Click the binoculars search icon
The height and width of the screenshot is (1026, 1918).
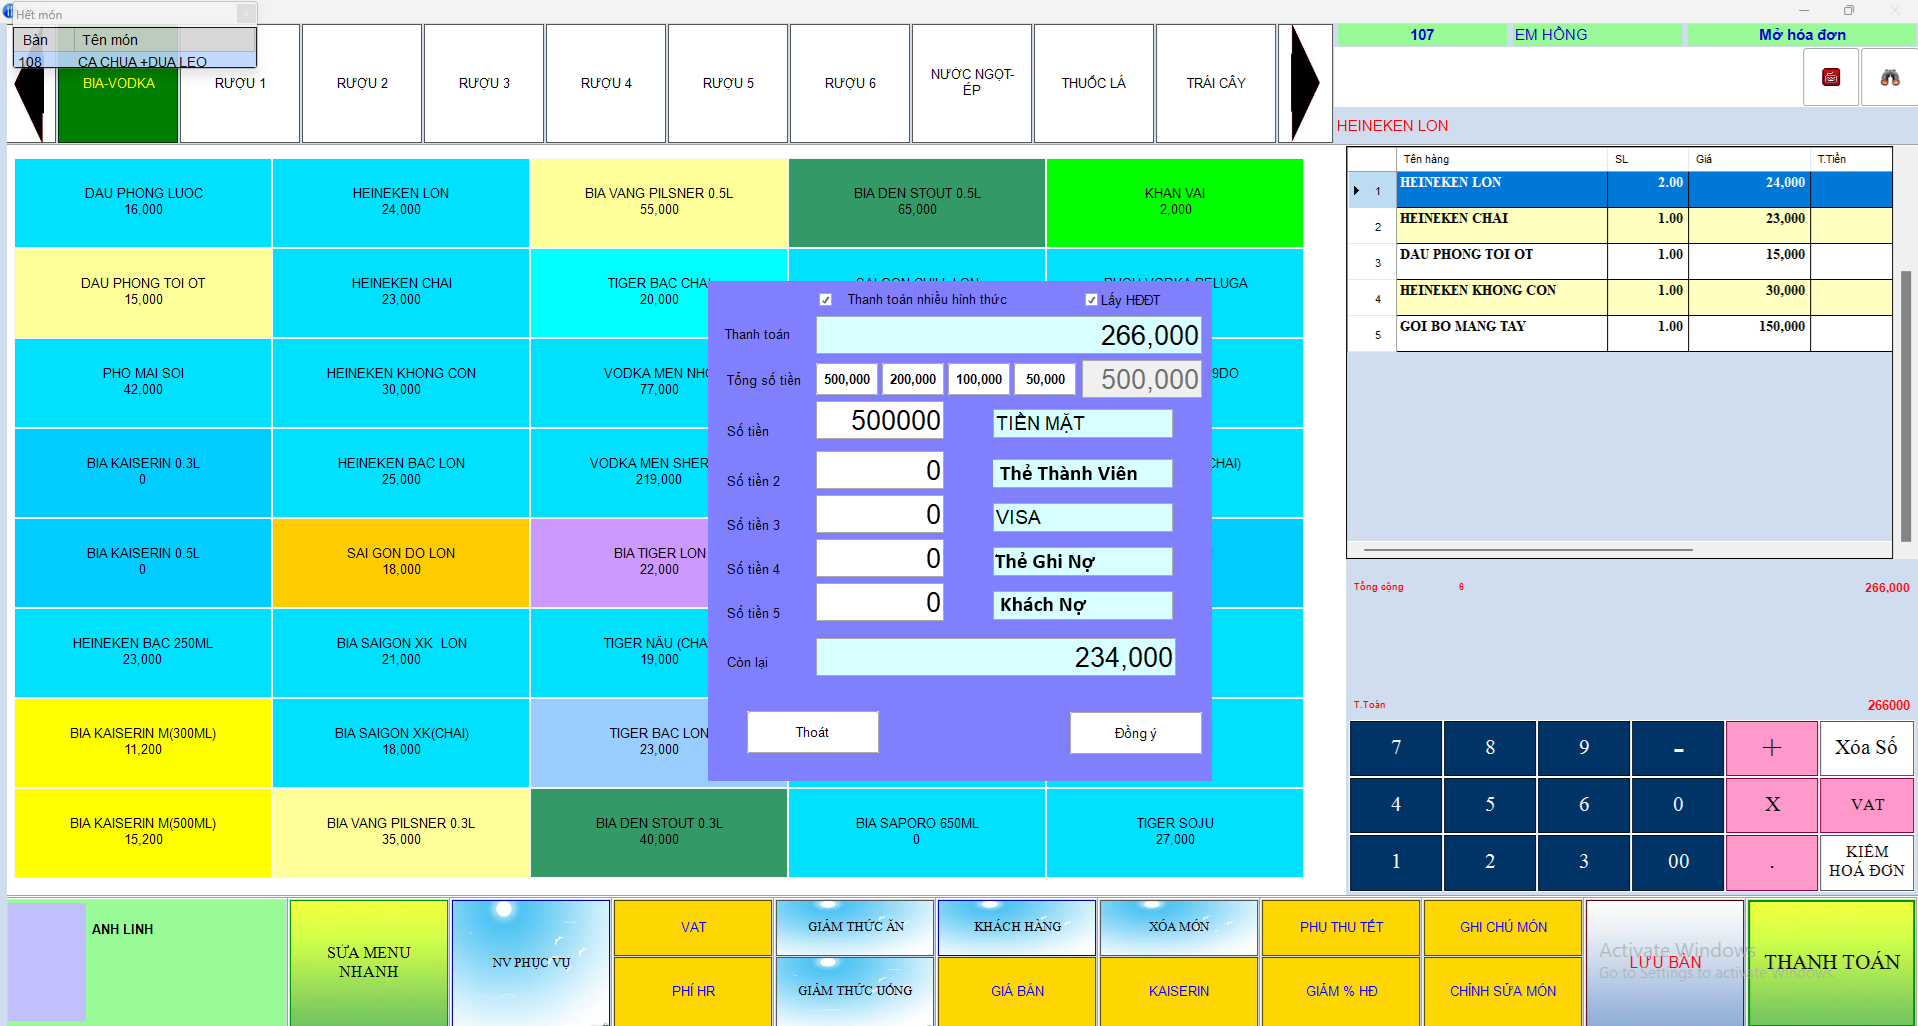coord(1890,77)
